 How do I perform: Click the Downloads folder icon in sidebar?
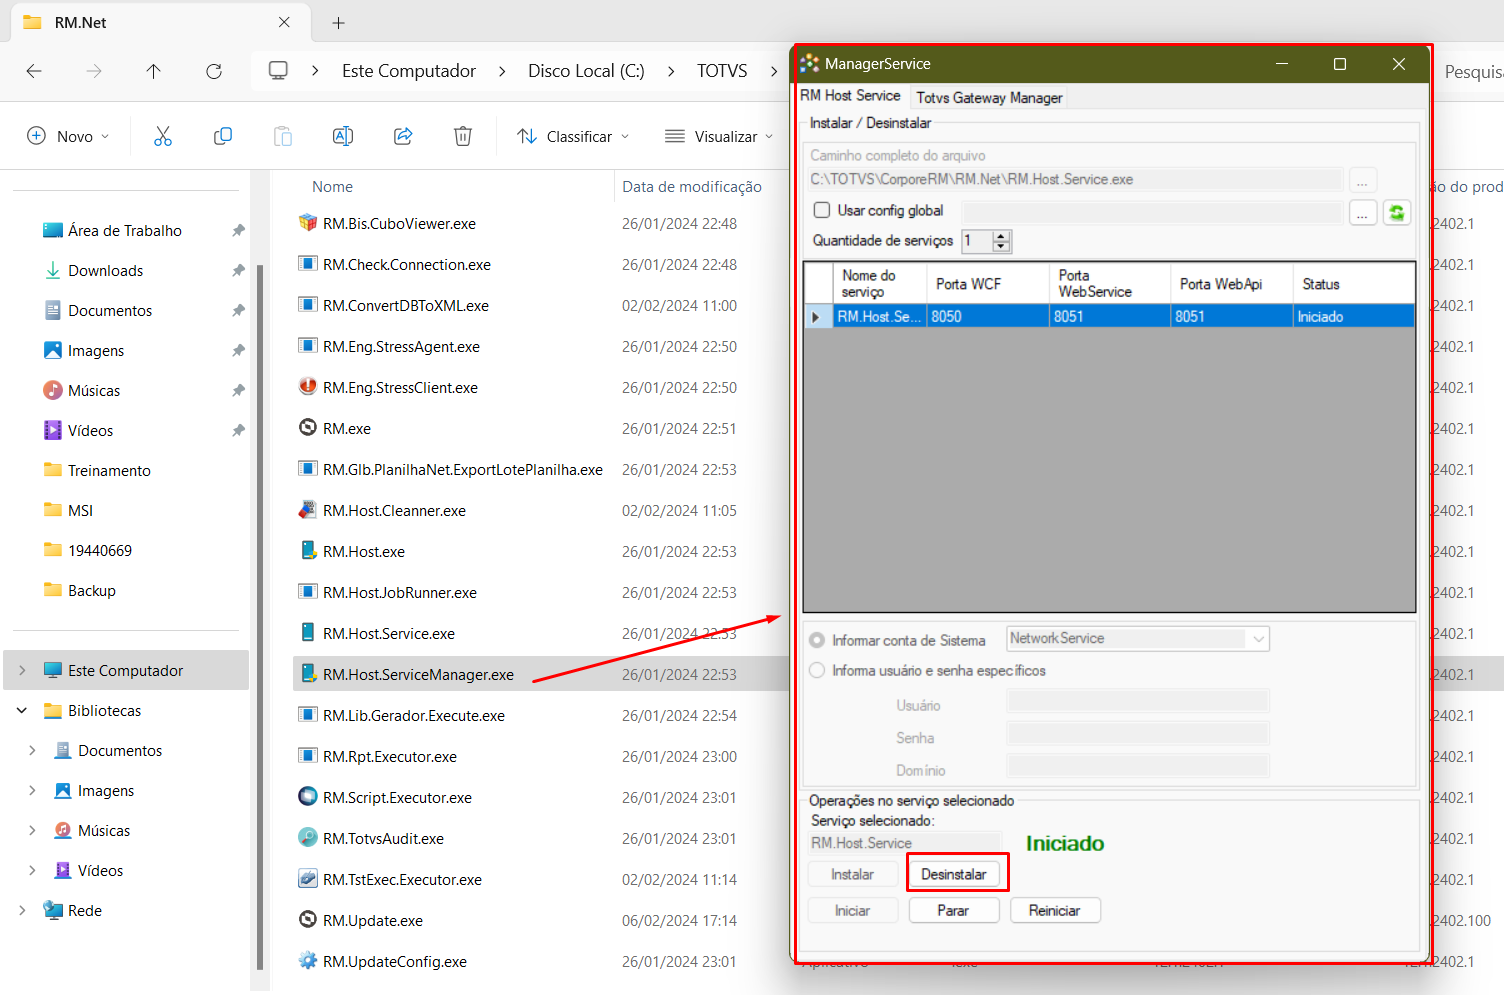coord(53,270)
